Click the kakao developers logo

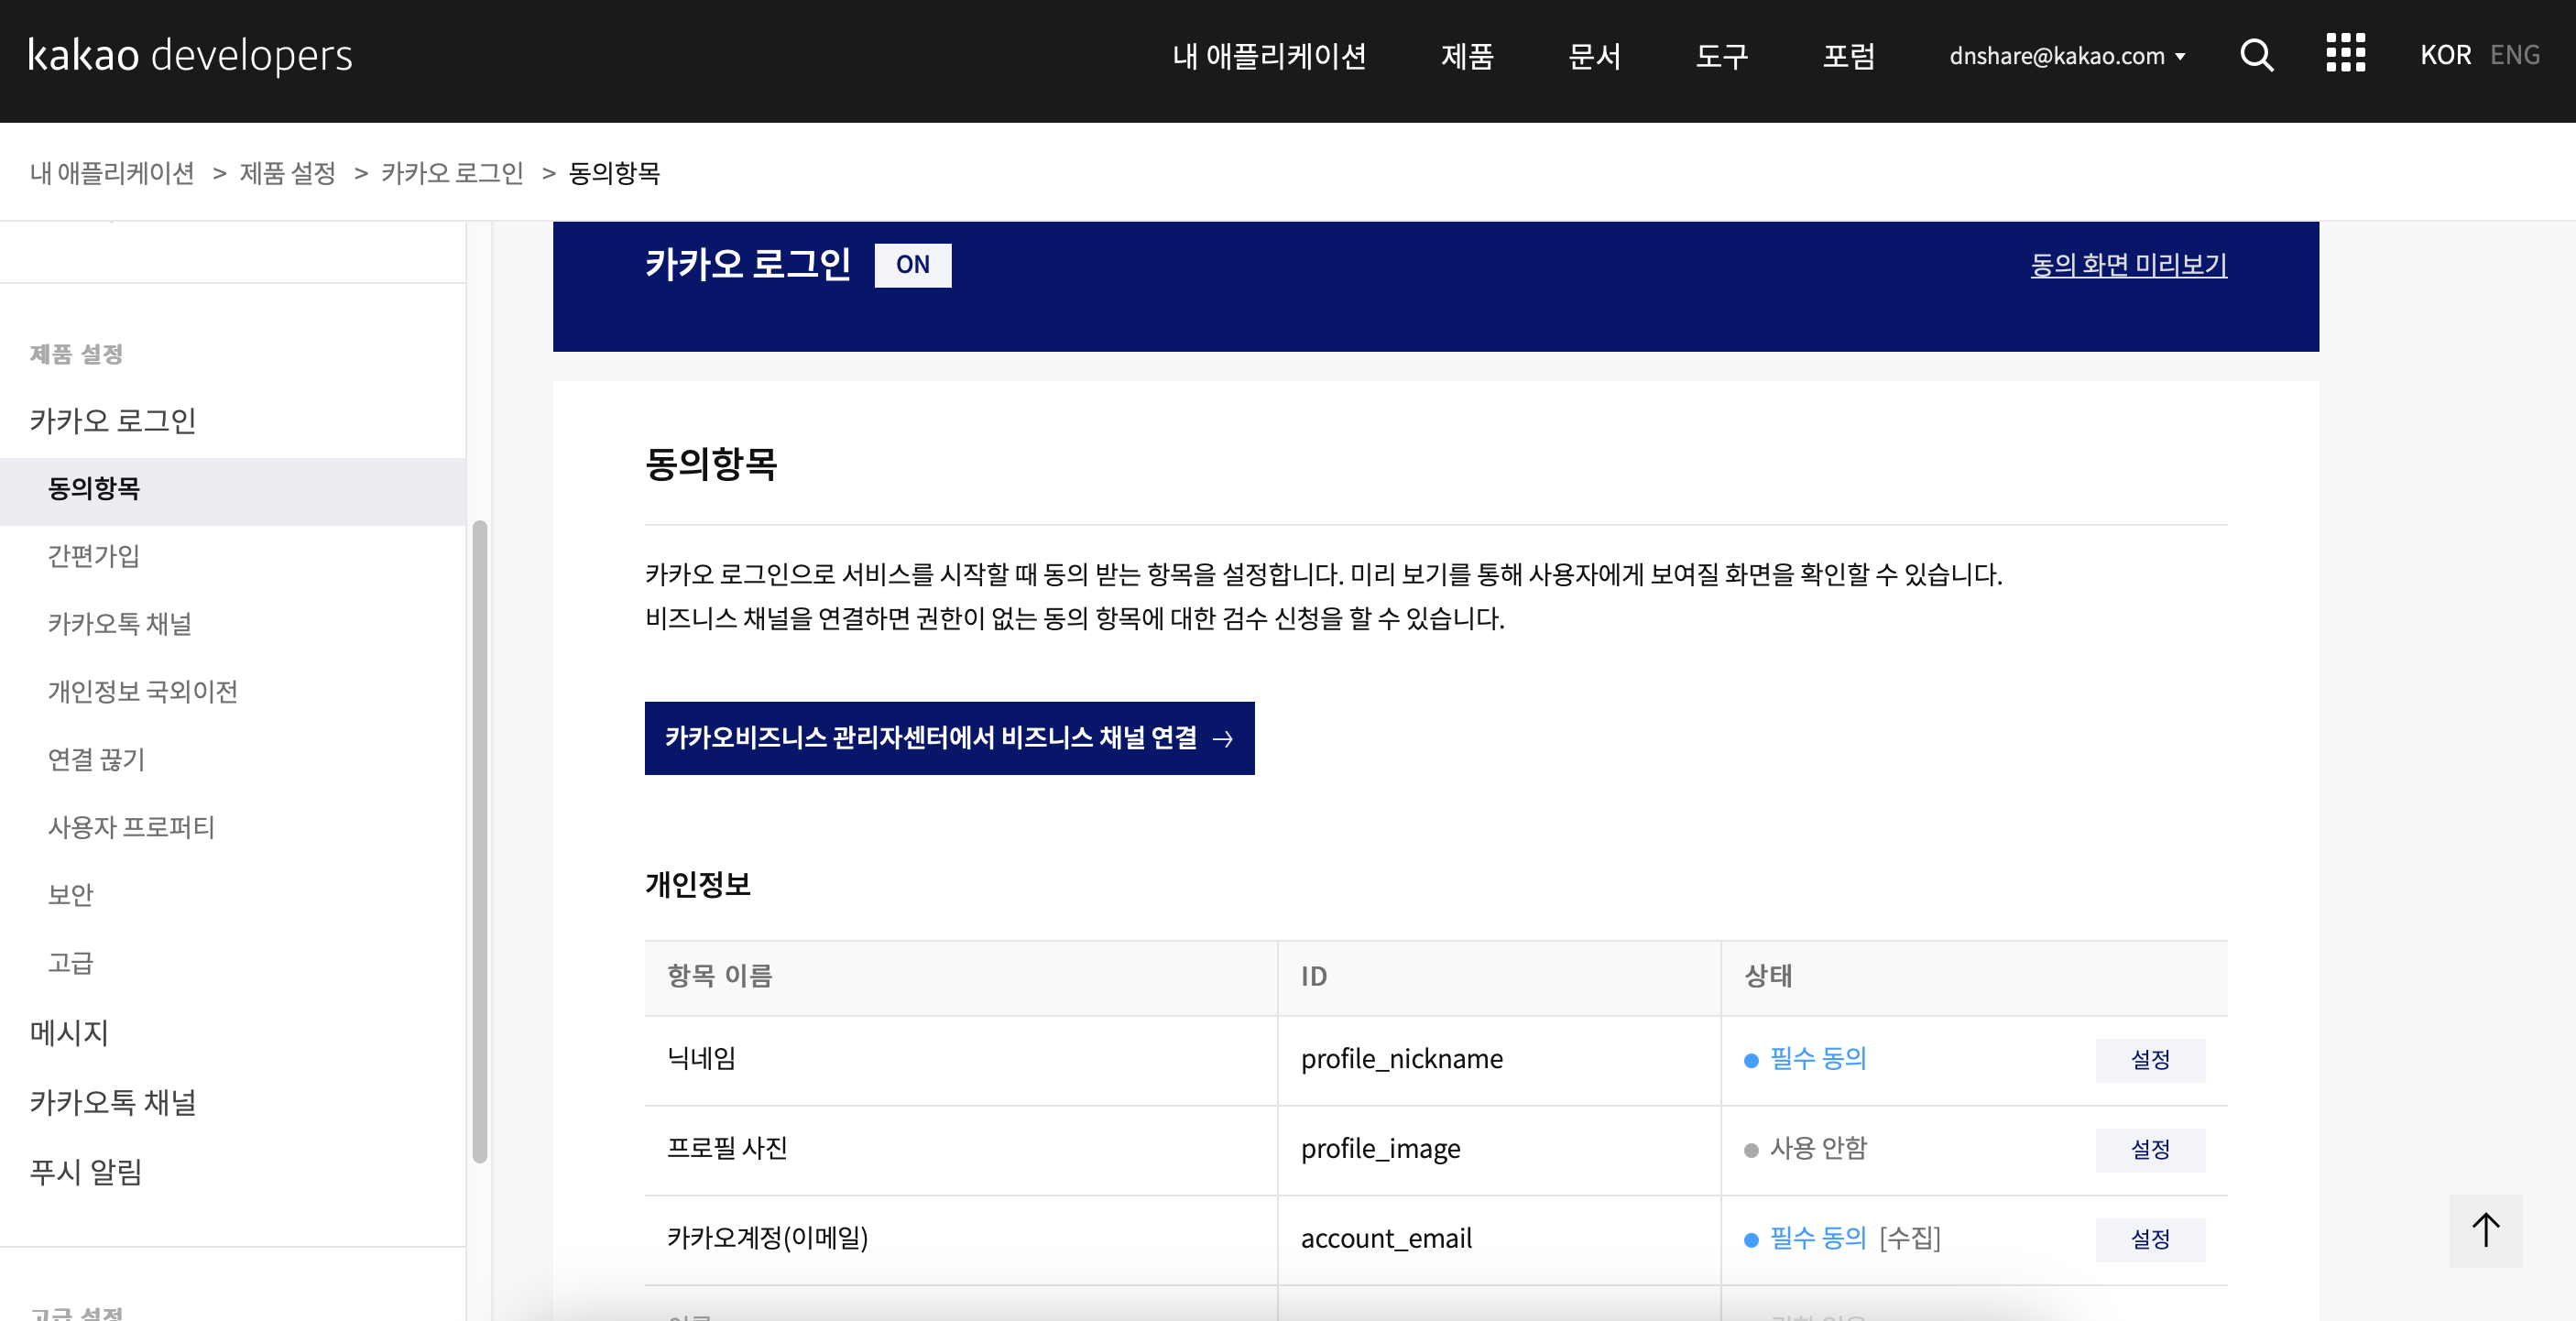pyautogui.click(x=190, y=55)
